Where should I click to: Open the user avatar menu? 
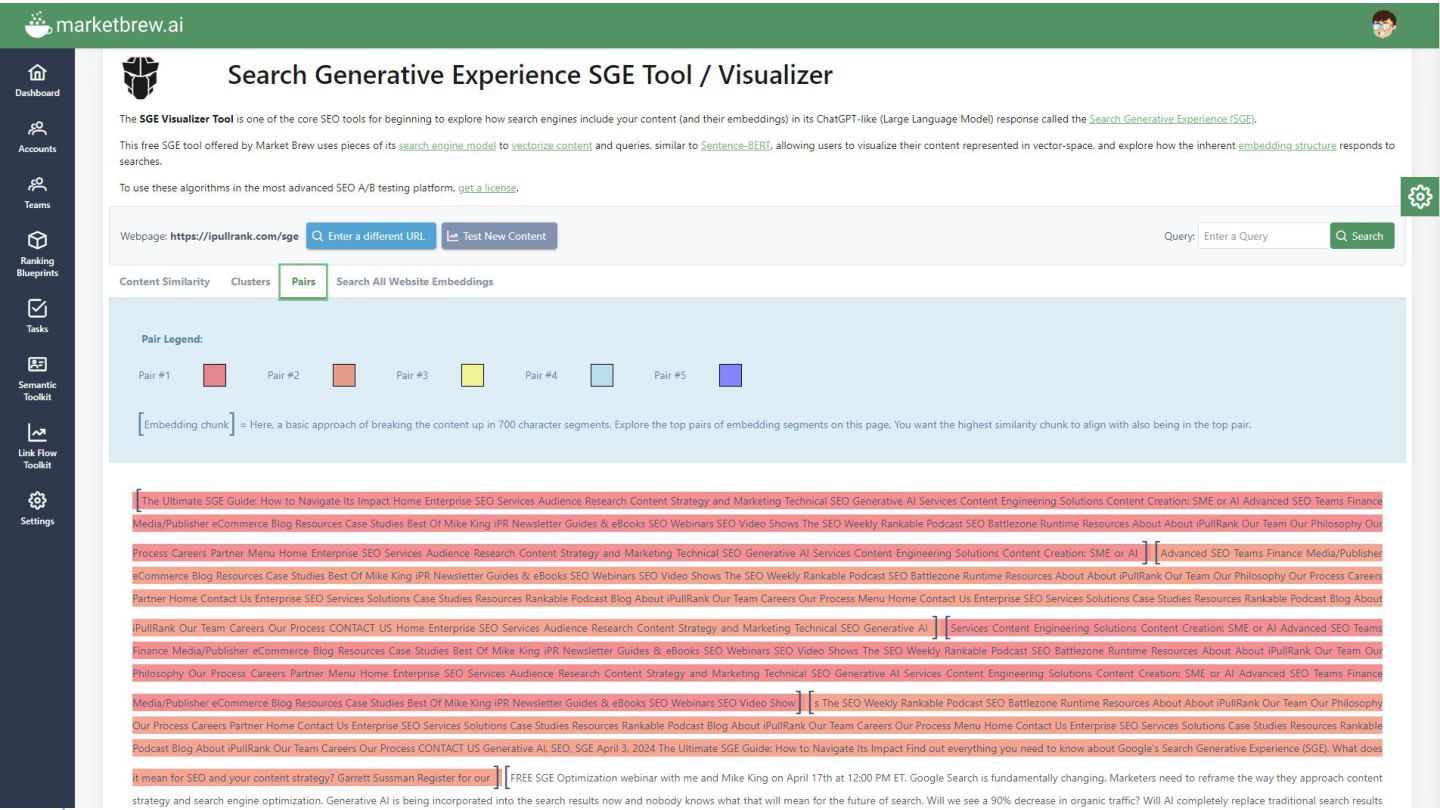pos(1384,25)
